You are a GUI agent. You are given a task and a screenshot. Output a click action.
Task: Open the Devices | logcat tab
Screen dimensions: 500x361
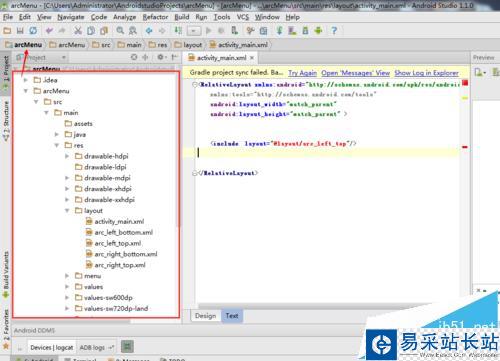pyautogui.click(x=52, y=347)
